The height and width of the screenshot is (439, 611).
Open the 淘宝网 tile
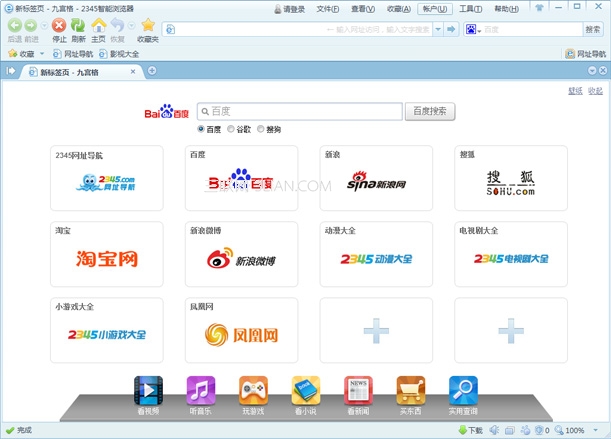(x=107, y=254)
